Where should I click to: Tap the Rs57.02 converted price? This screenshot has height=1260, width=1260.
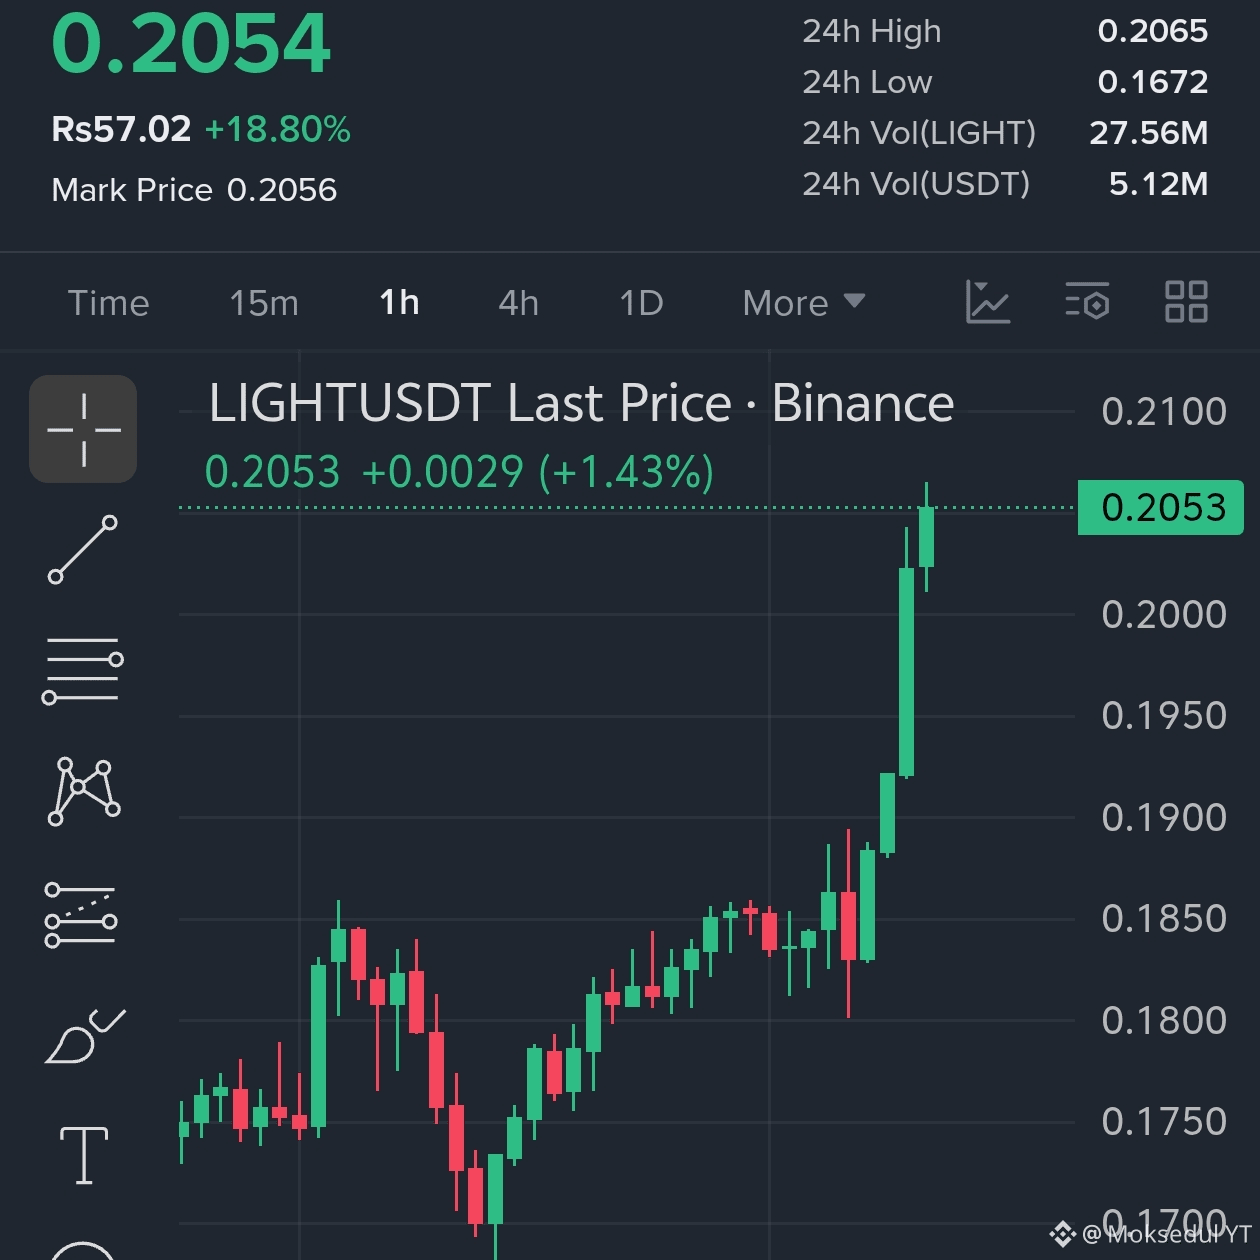point(121,129)
